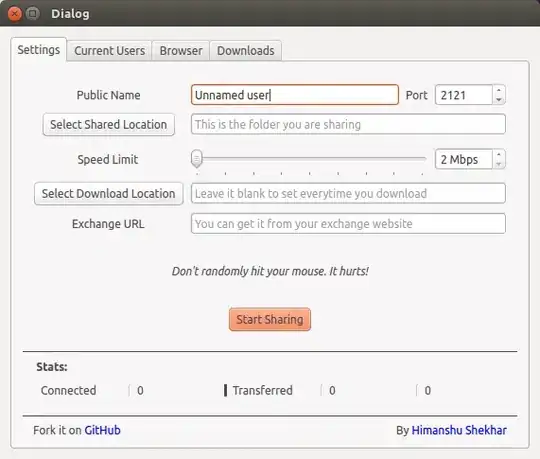Click Select Shared Location button
Viewport: 540px width, 459px height.
(109, 125)
